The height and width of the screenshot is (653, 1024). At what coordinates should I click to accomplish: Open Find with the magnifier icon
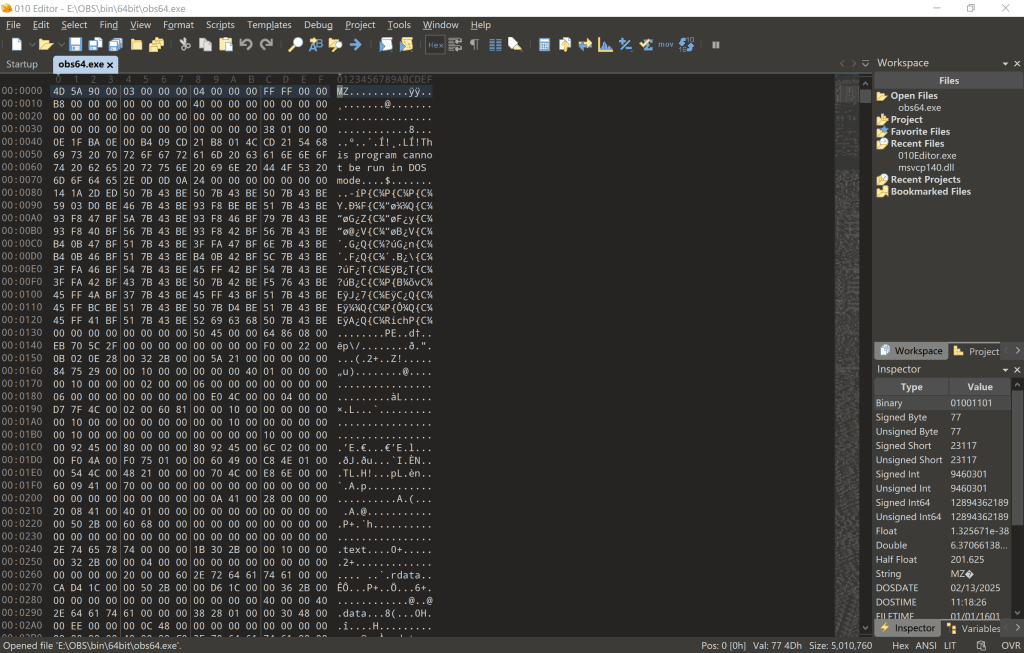pos(295,44)
